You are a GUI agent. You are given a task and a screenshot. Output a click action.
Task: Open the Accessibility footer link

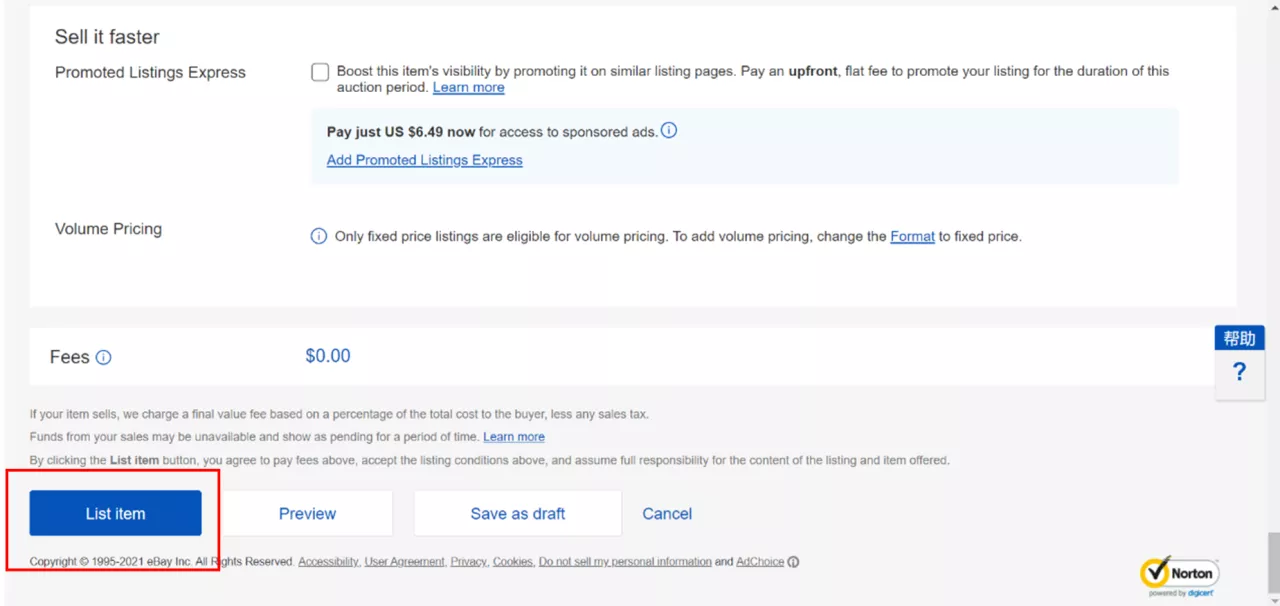[328, 562]
